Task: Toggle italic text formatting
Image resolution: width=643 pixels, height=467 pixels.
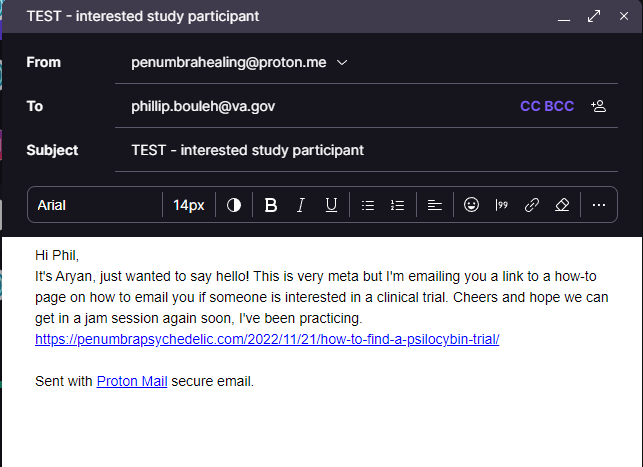Action: point(300,205)
